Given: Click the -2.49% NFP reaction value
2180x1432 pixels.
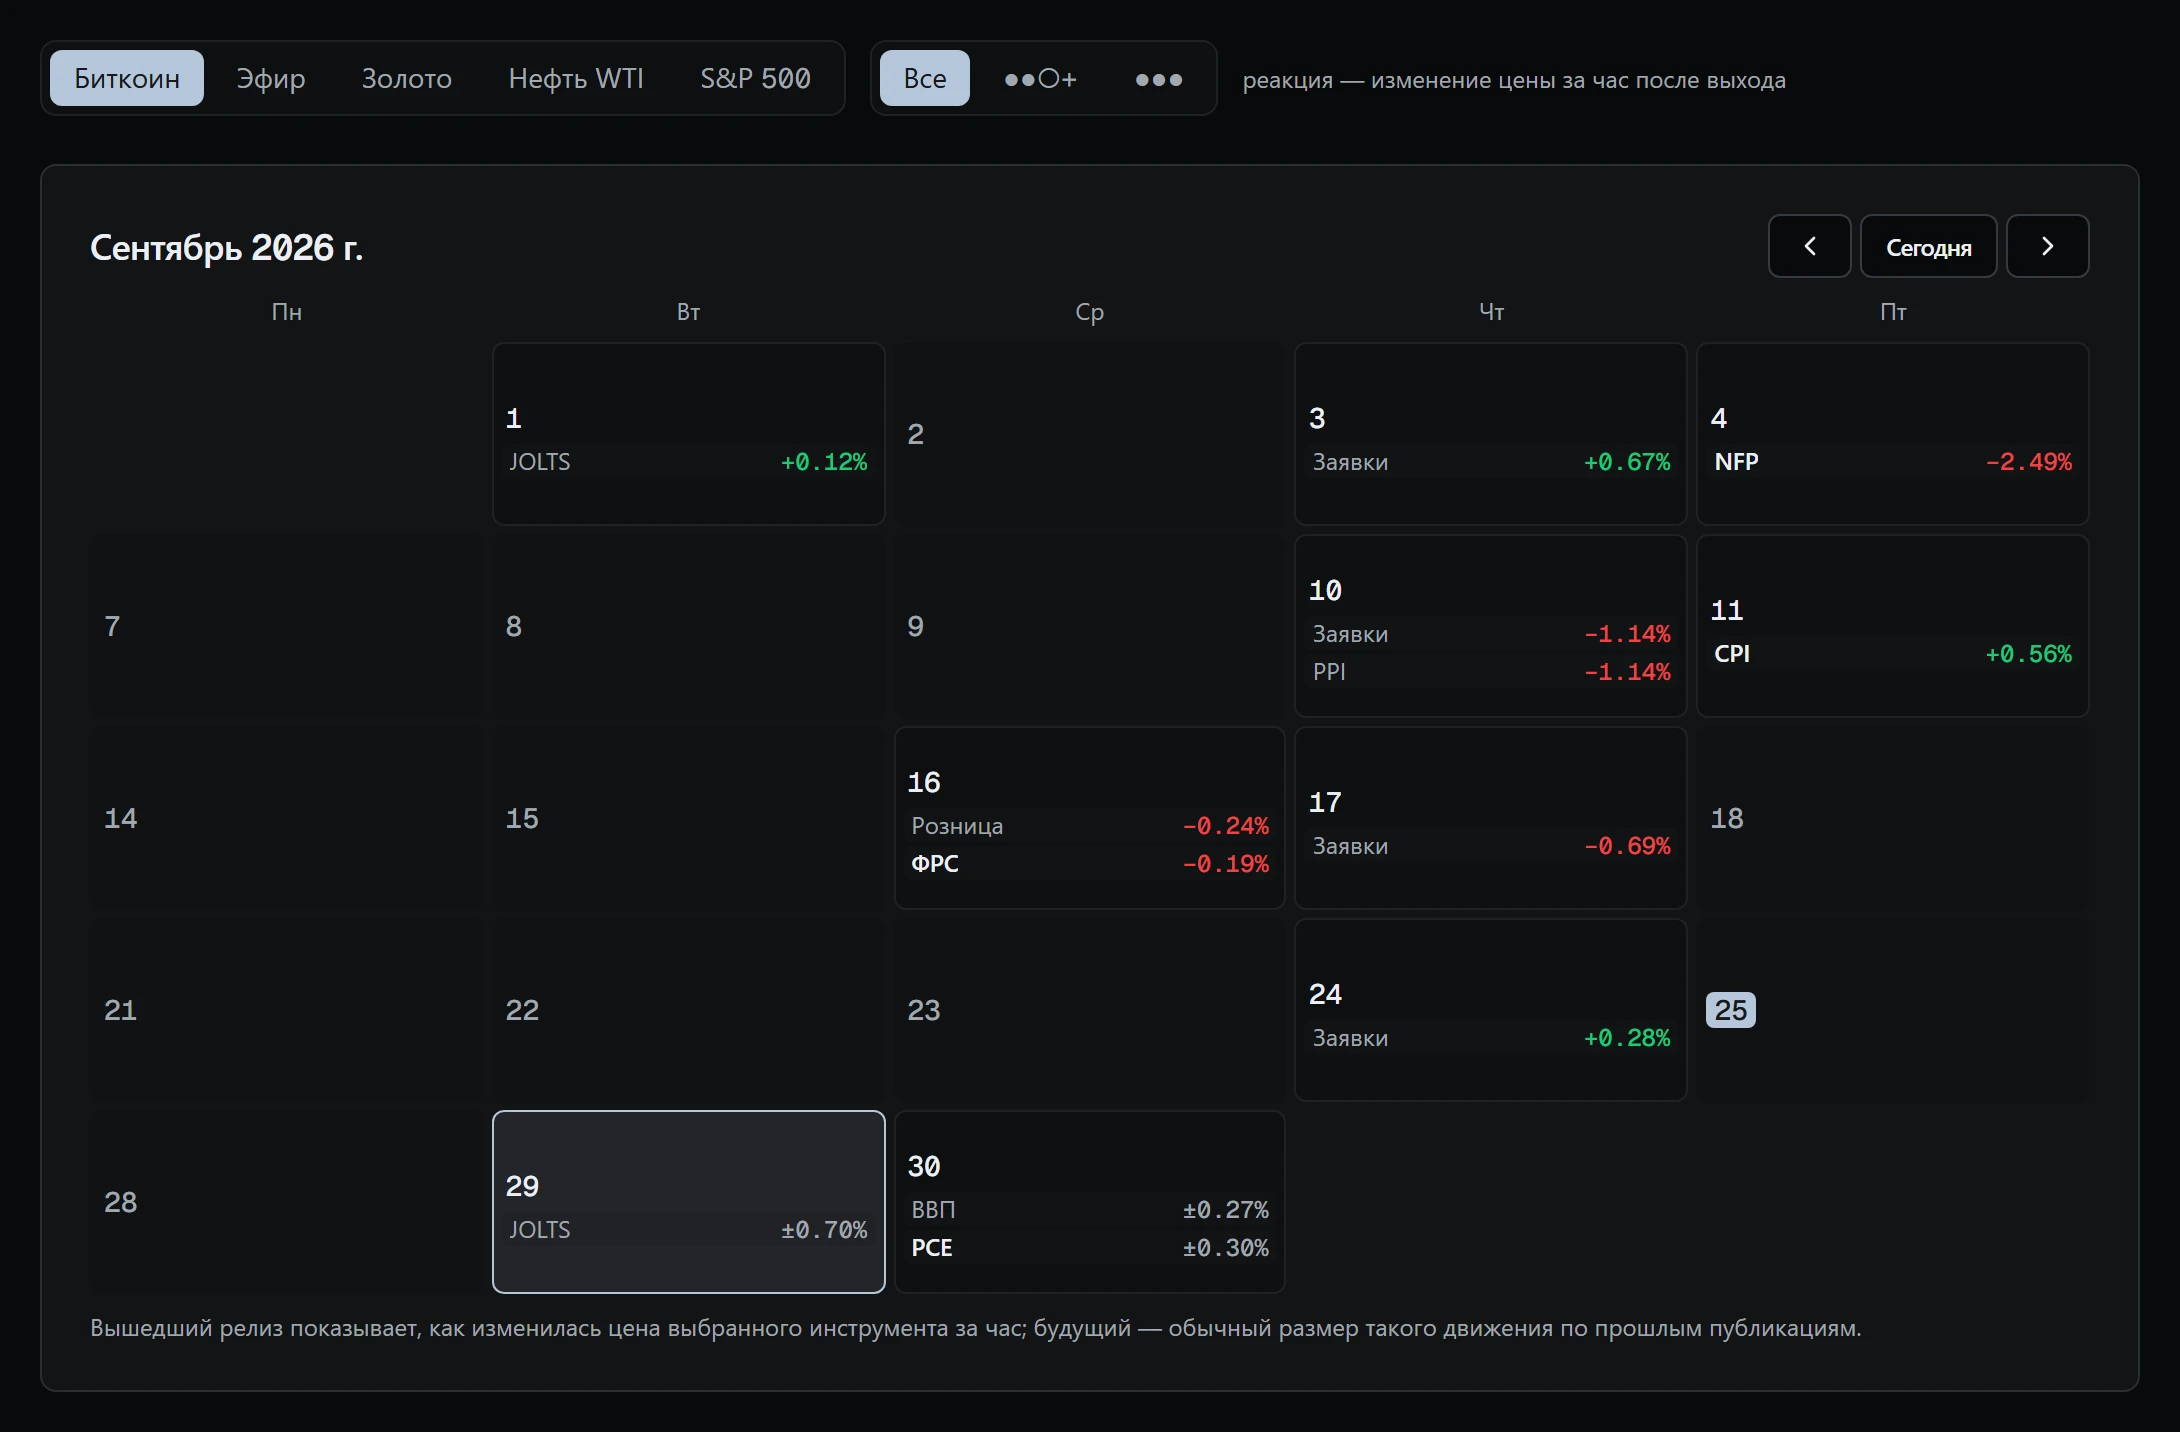Looking at the screenshot, I should (x=2029, y=462).
